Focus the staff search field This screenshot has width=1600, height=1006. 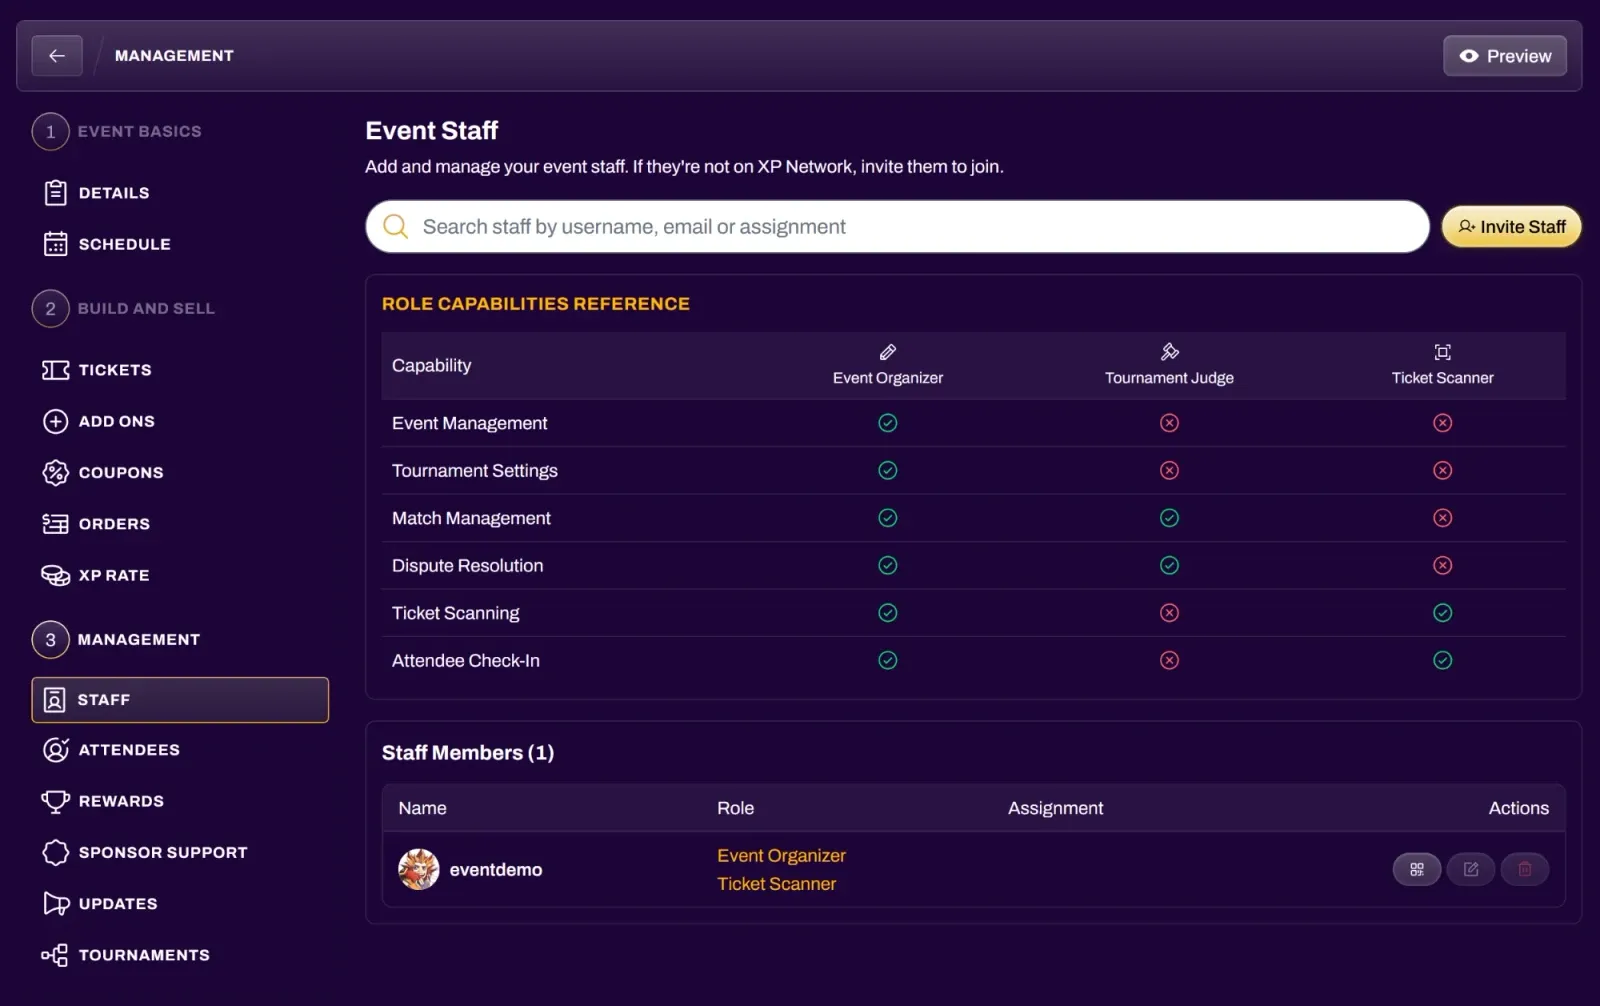(x=897, y=227)
